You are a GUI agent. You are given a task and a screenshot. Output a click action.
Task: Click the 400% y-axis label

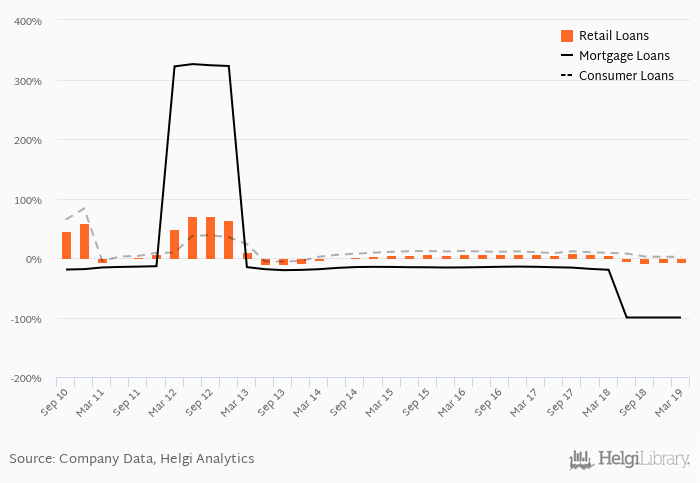coord(28,21)
